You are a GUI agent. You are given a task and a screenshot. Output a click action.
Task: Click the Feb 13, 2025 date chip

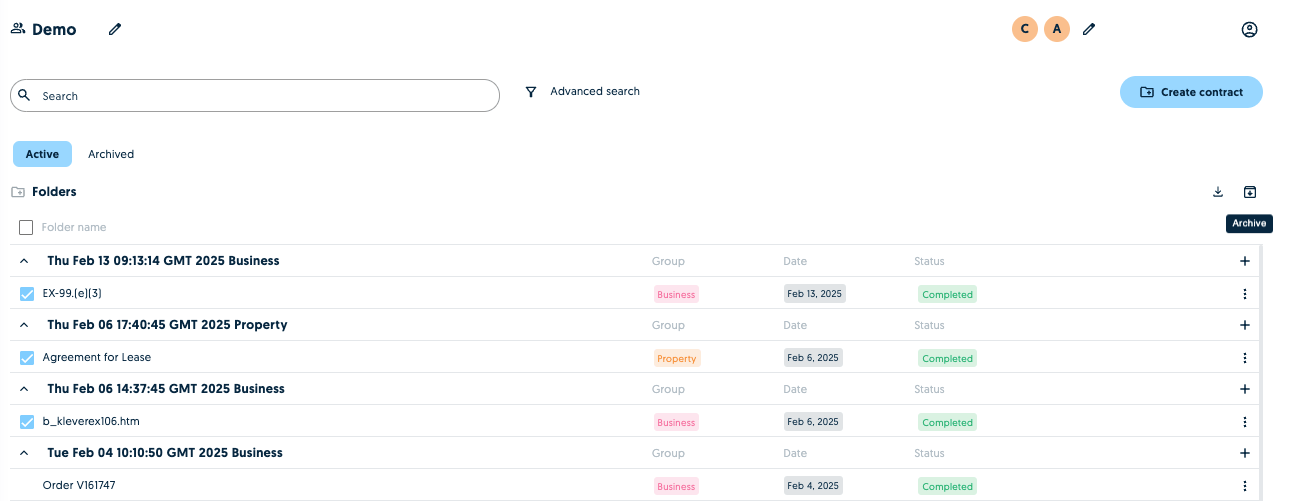pos(814,294)
